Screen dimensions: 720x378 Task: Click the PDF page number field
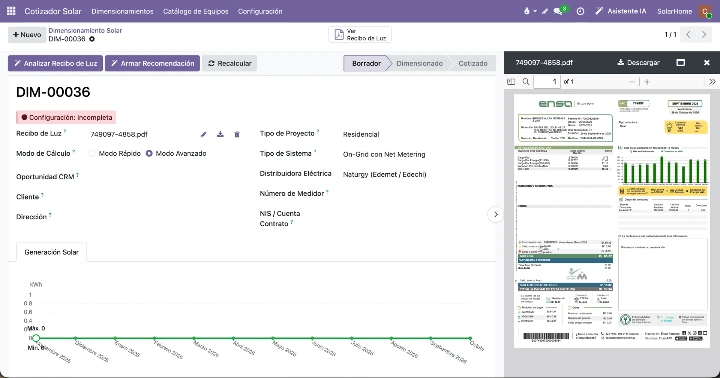pos(546,82)
